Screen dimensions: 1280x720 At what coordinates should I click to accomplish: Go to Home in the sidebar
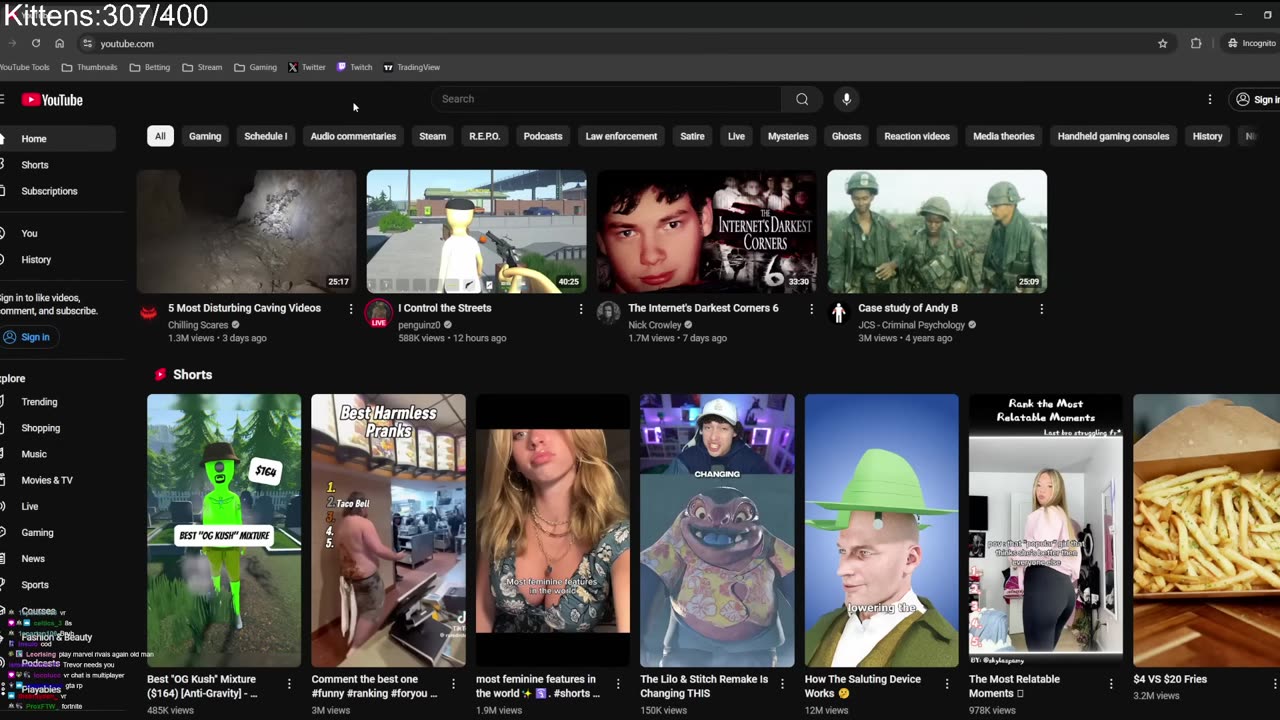(x=57, y=139)
